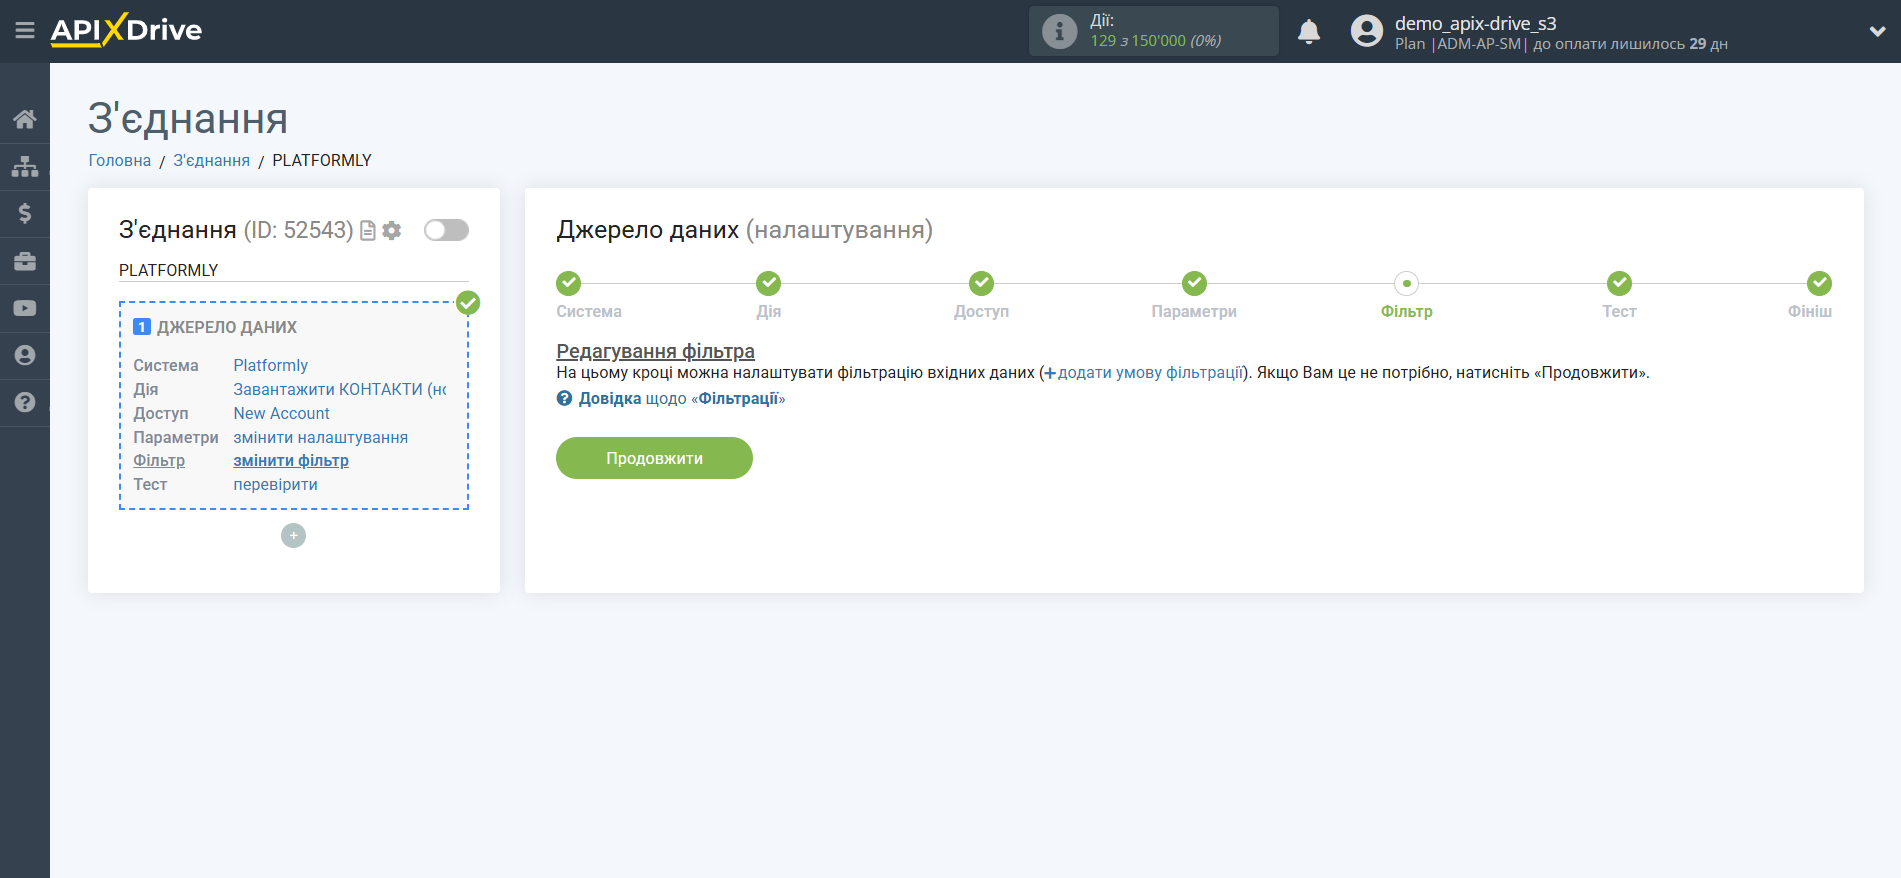1901x878 pixels.
Task: Click the Продовжити button
Action: [x=654, y=458]
